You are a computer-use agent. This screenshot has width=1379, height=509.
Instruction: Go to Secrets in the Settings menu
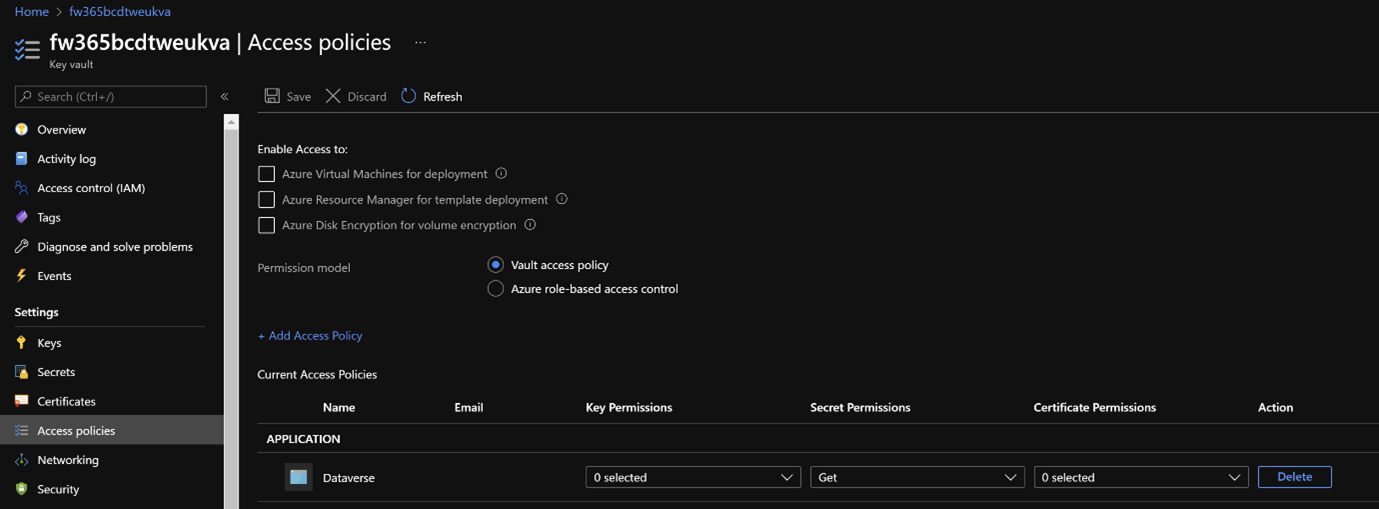click(56, 372)
